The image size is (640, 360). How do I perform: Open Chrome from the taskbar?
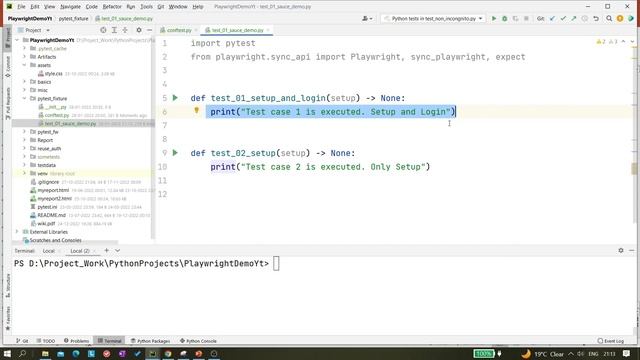tap(168, 353)
